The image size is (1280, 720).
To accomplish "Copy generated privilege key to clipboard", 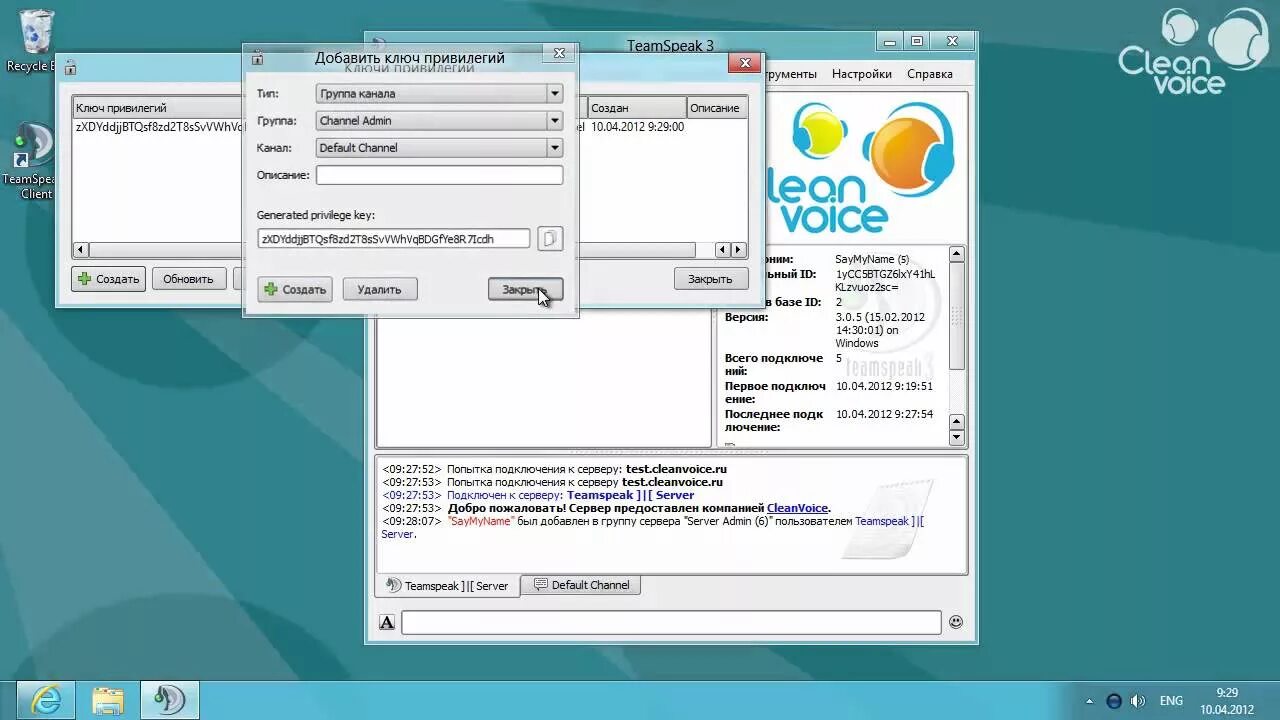I will 550,238.
